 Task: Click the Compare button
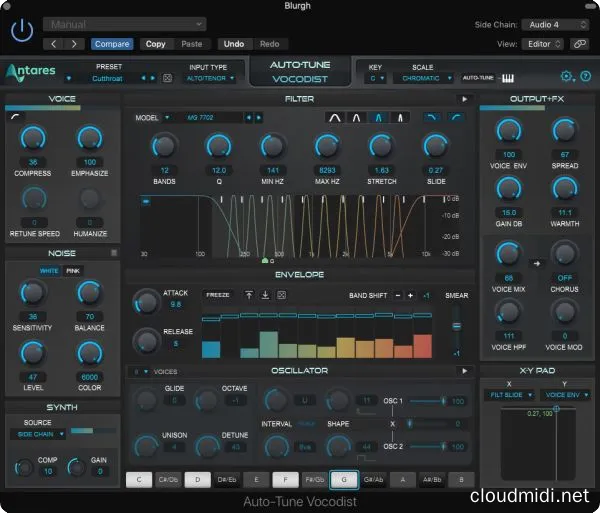point(112,44)
